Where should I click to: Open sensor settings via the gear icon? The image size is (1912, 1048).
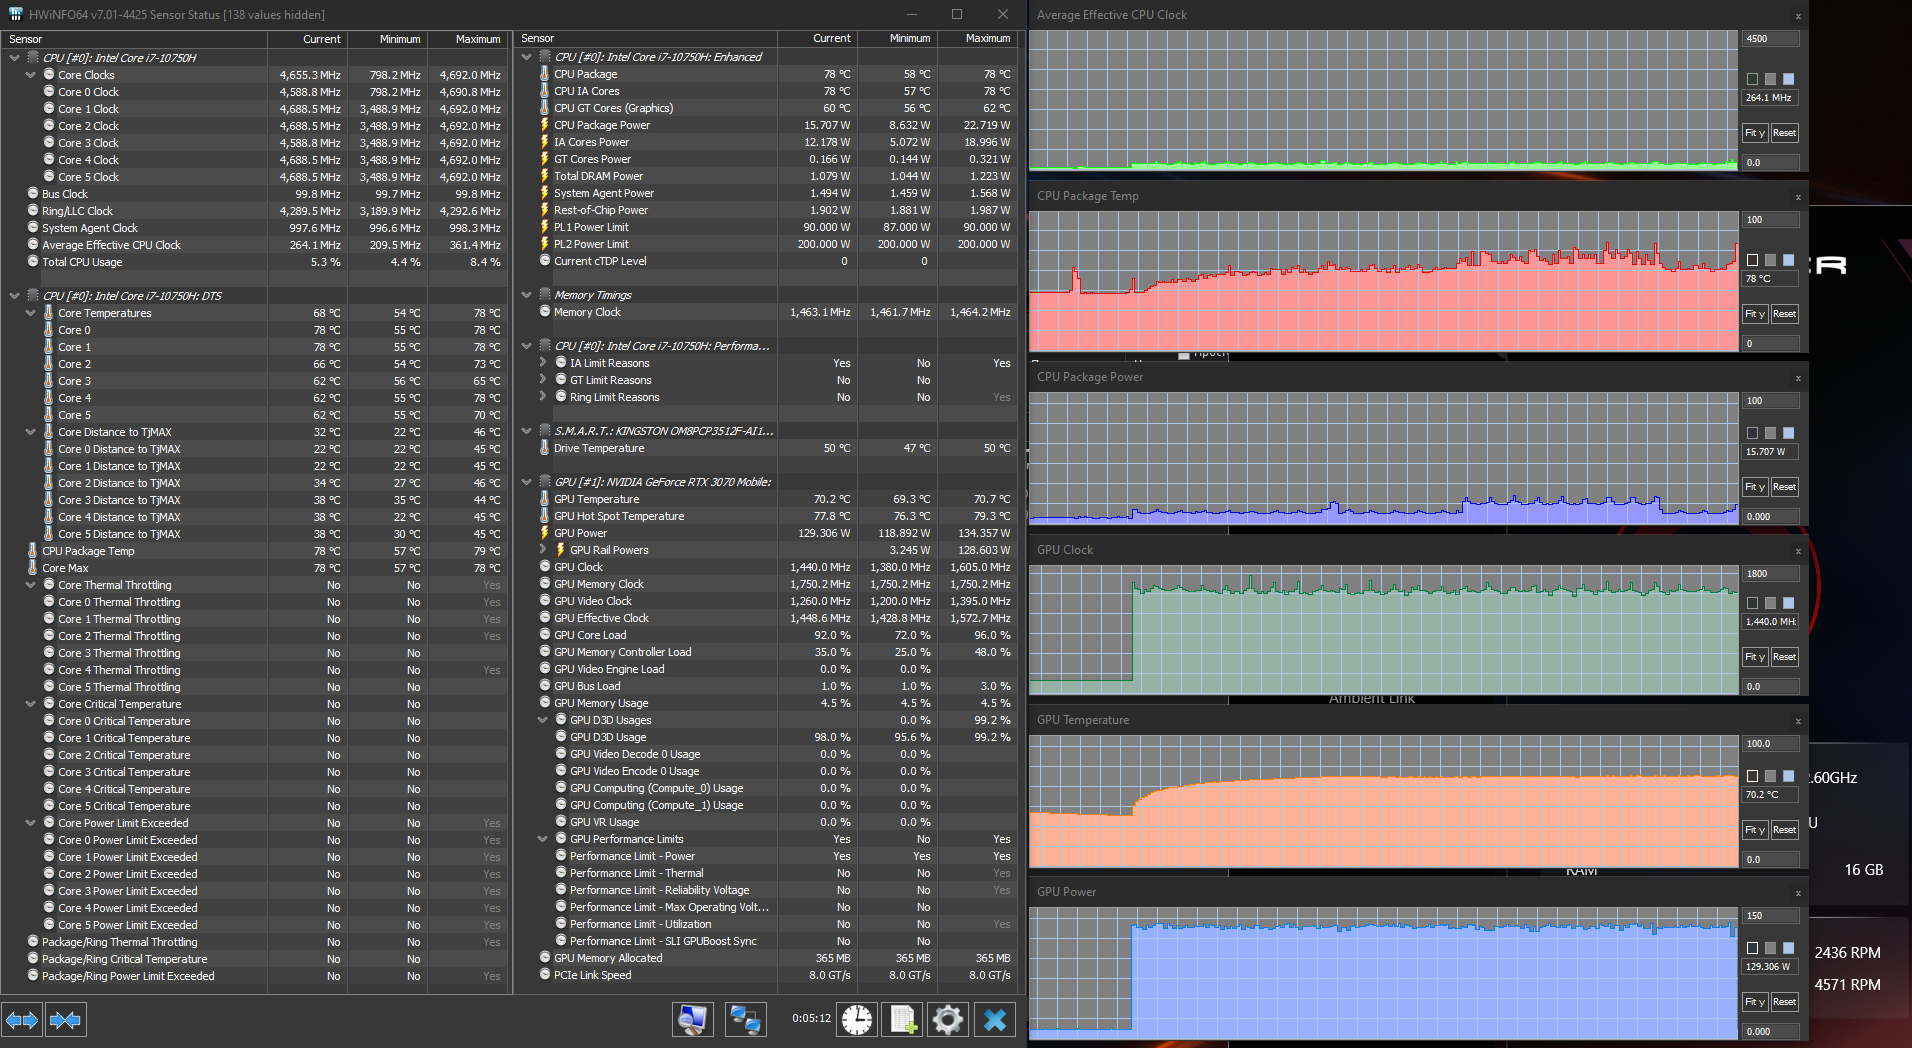[x=948, y=1020]
